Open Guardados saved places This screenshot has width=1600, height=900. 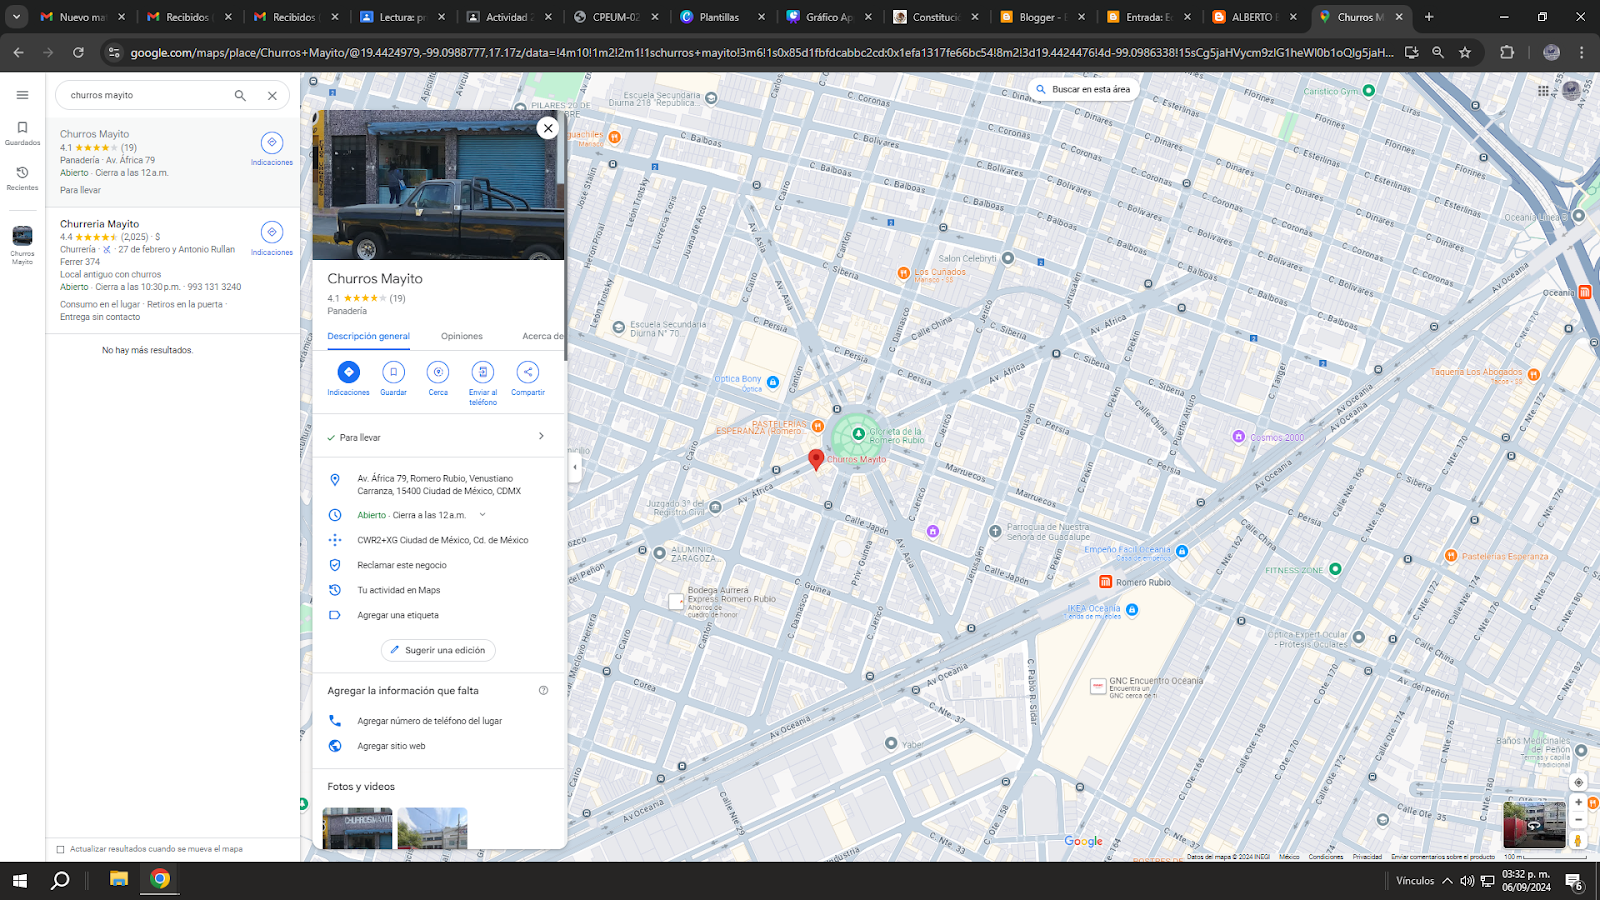22,133
